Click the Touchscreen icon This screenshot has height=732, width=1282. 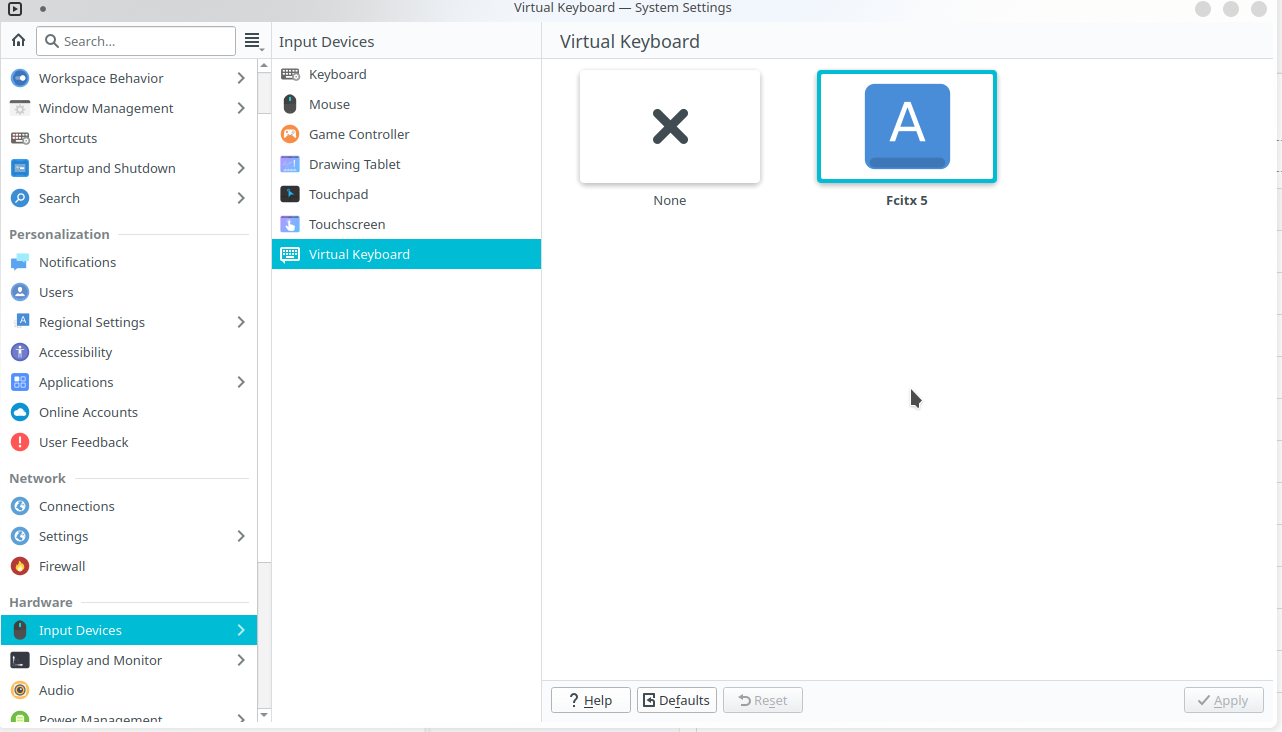point(290,224)
